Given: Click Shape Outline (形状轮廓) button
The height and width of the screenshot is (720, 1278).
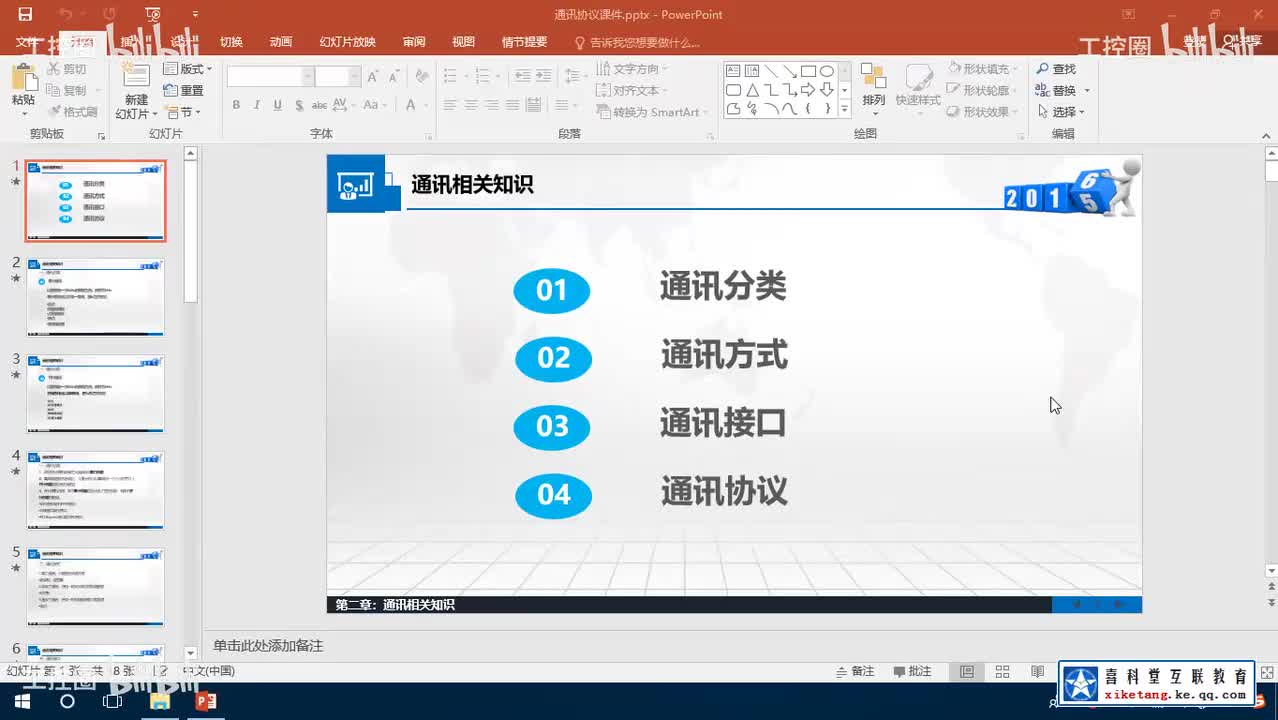Looking at the screenshot, I should pyautogui.click(x=982, y=90).
